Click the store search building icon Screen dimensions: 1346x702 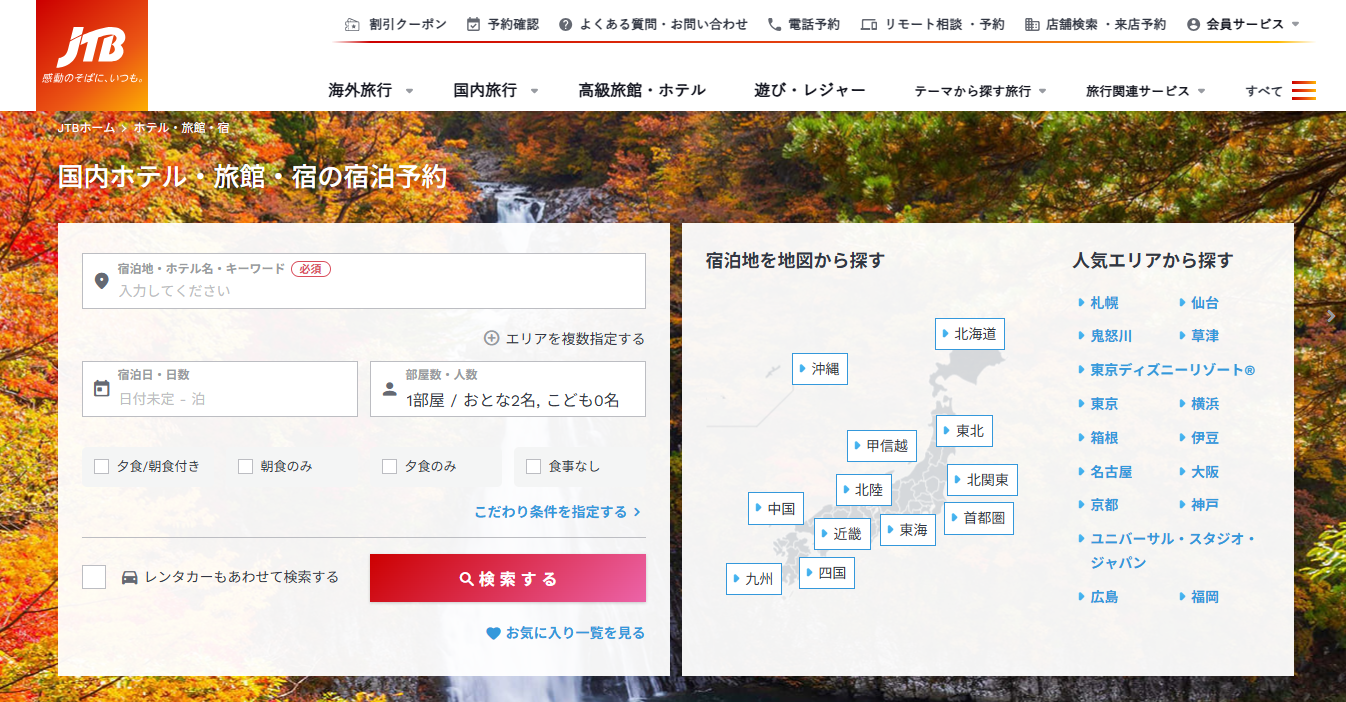pos(1032,24)
